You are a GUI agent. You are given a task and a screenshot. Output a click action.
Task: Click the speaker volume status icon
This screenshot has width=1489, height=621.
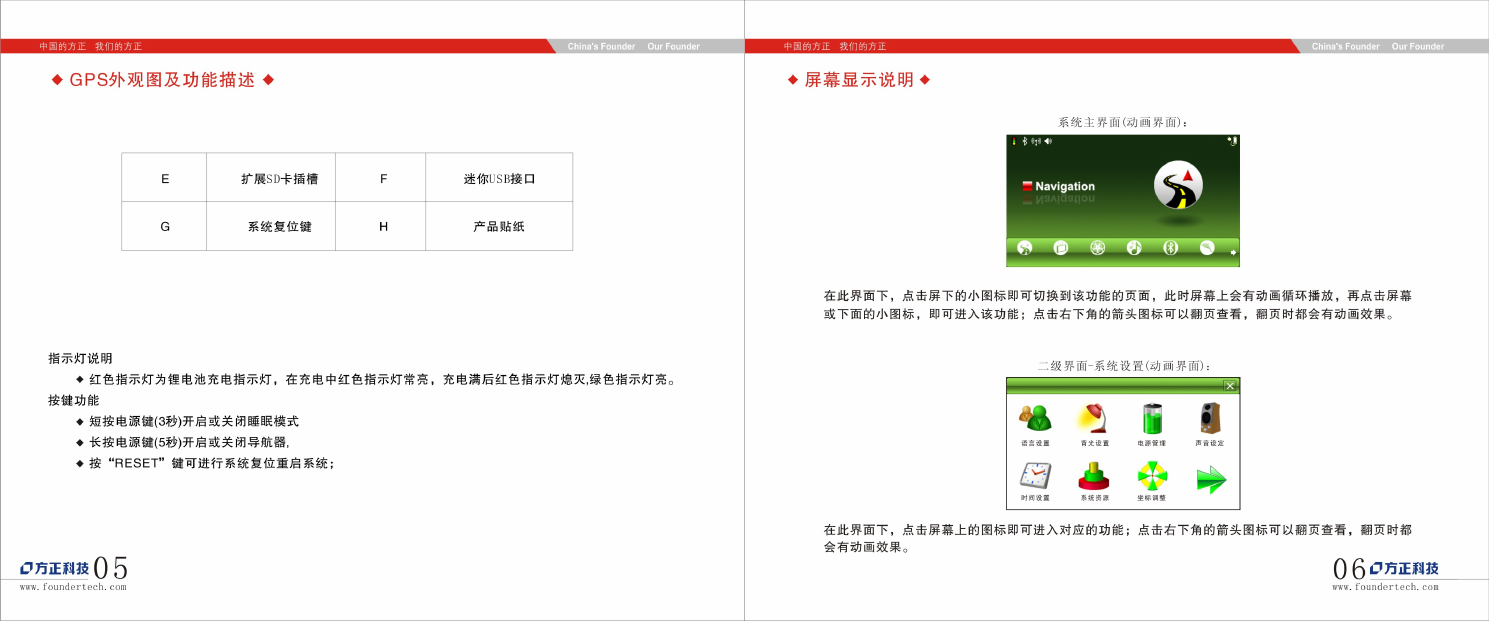point(1048,141)
